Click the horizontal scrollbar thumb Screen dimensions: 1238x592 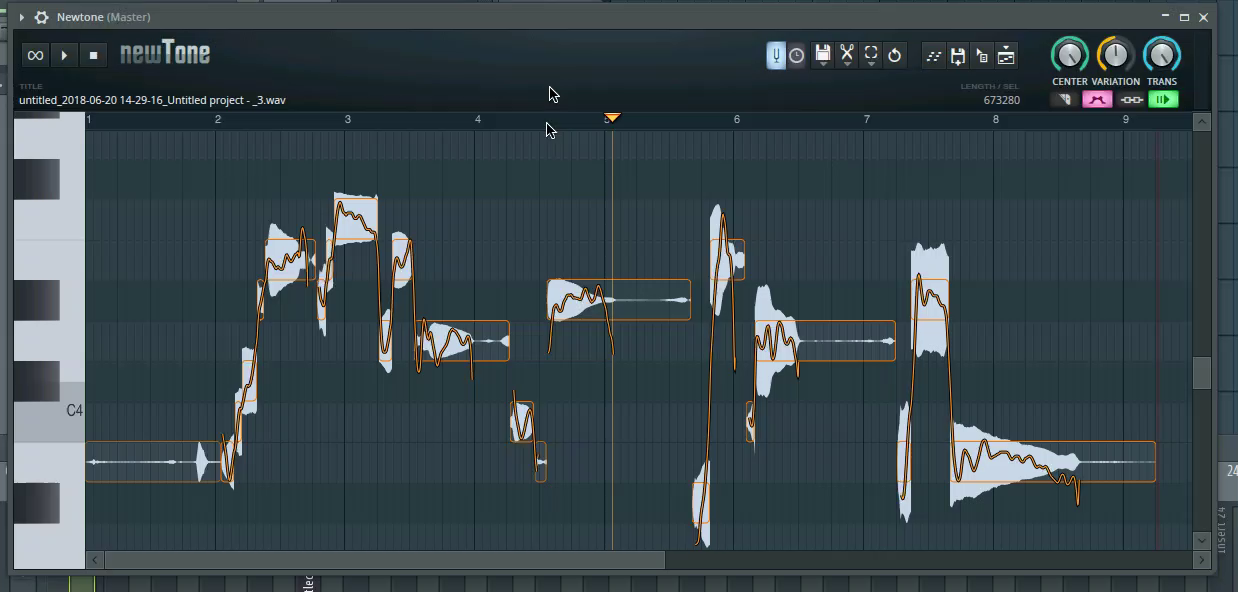click(384, 560)
